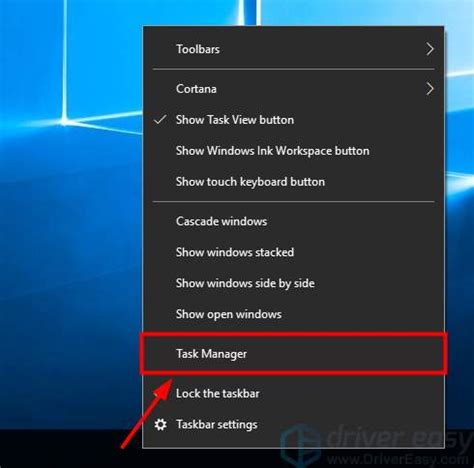The height and width of the screenshot is (468, 474).
Task: Enable Show touch keyboard button
Action: click(293, 182)
